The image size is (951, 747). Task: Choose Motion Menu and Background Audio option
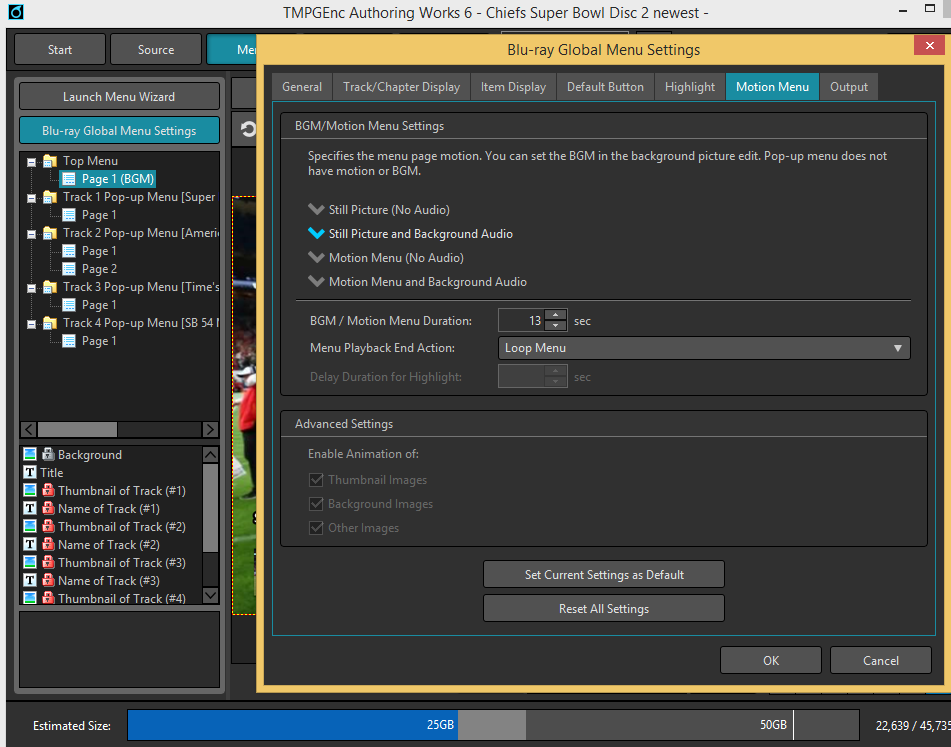[417, 282]
